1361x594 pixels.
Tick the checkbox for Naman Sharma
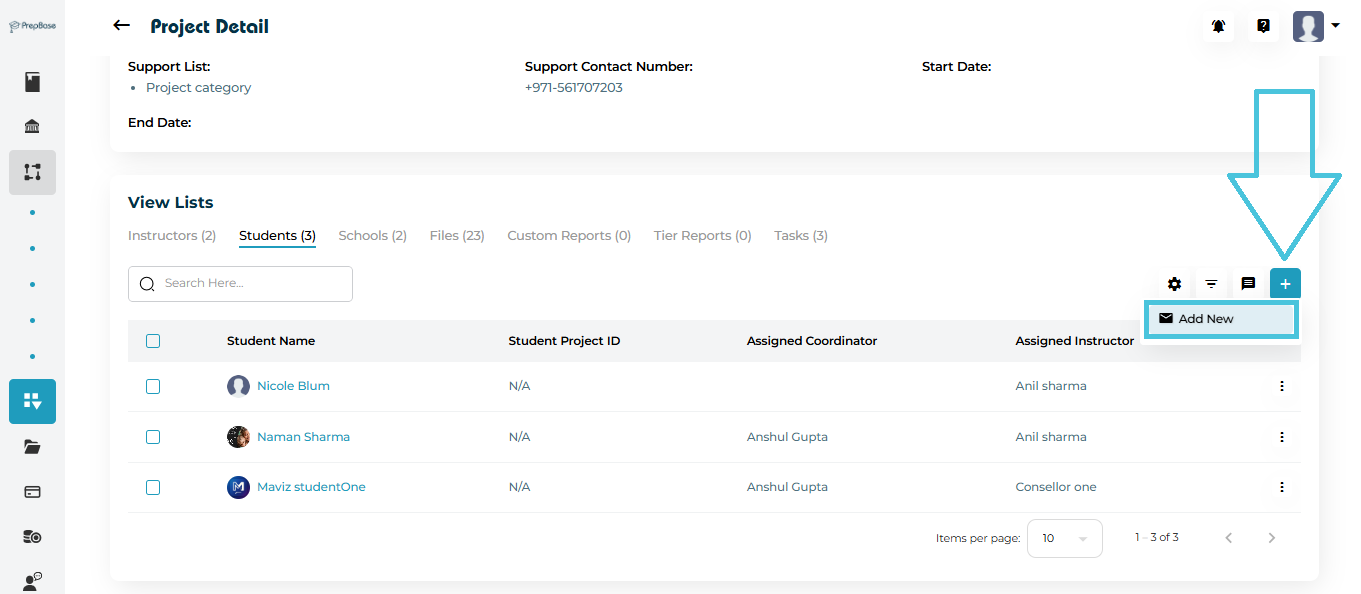point(153,437)
